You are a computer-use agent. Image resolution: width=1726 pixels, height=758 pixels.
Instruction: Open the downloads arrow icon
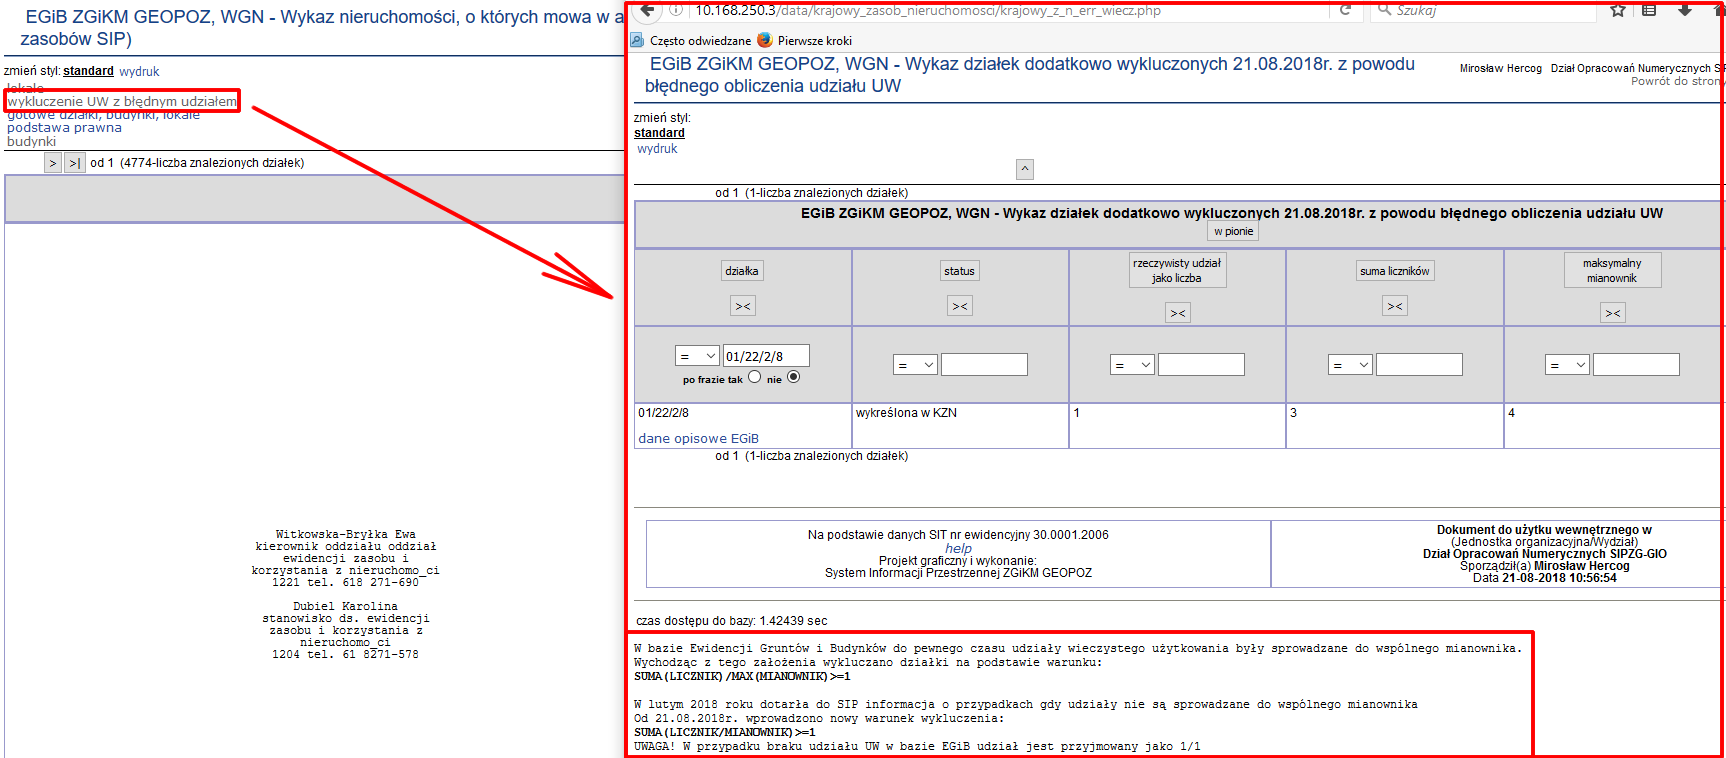pyautogui.click(x=1685, y=10)
